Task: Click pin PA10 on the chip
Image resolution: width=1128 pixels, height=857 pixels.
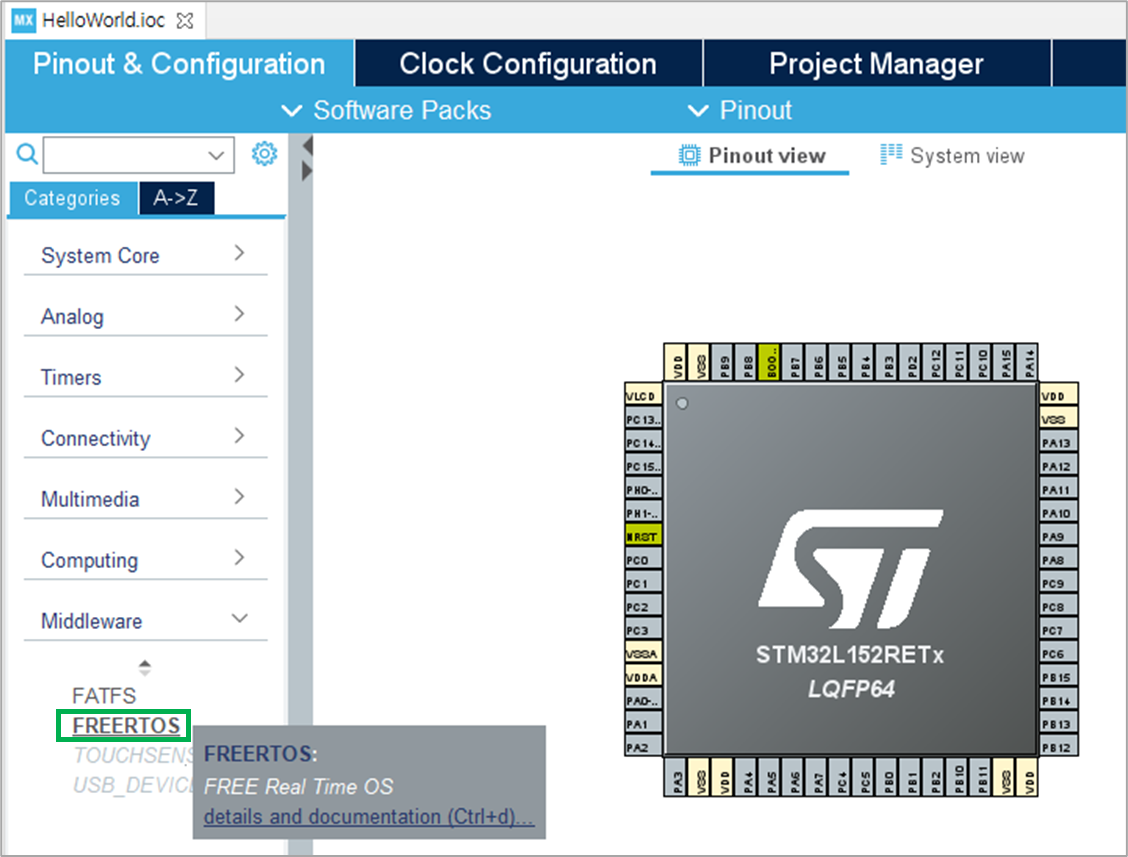Action: (1058, 513)
